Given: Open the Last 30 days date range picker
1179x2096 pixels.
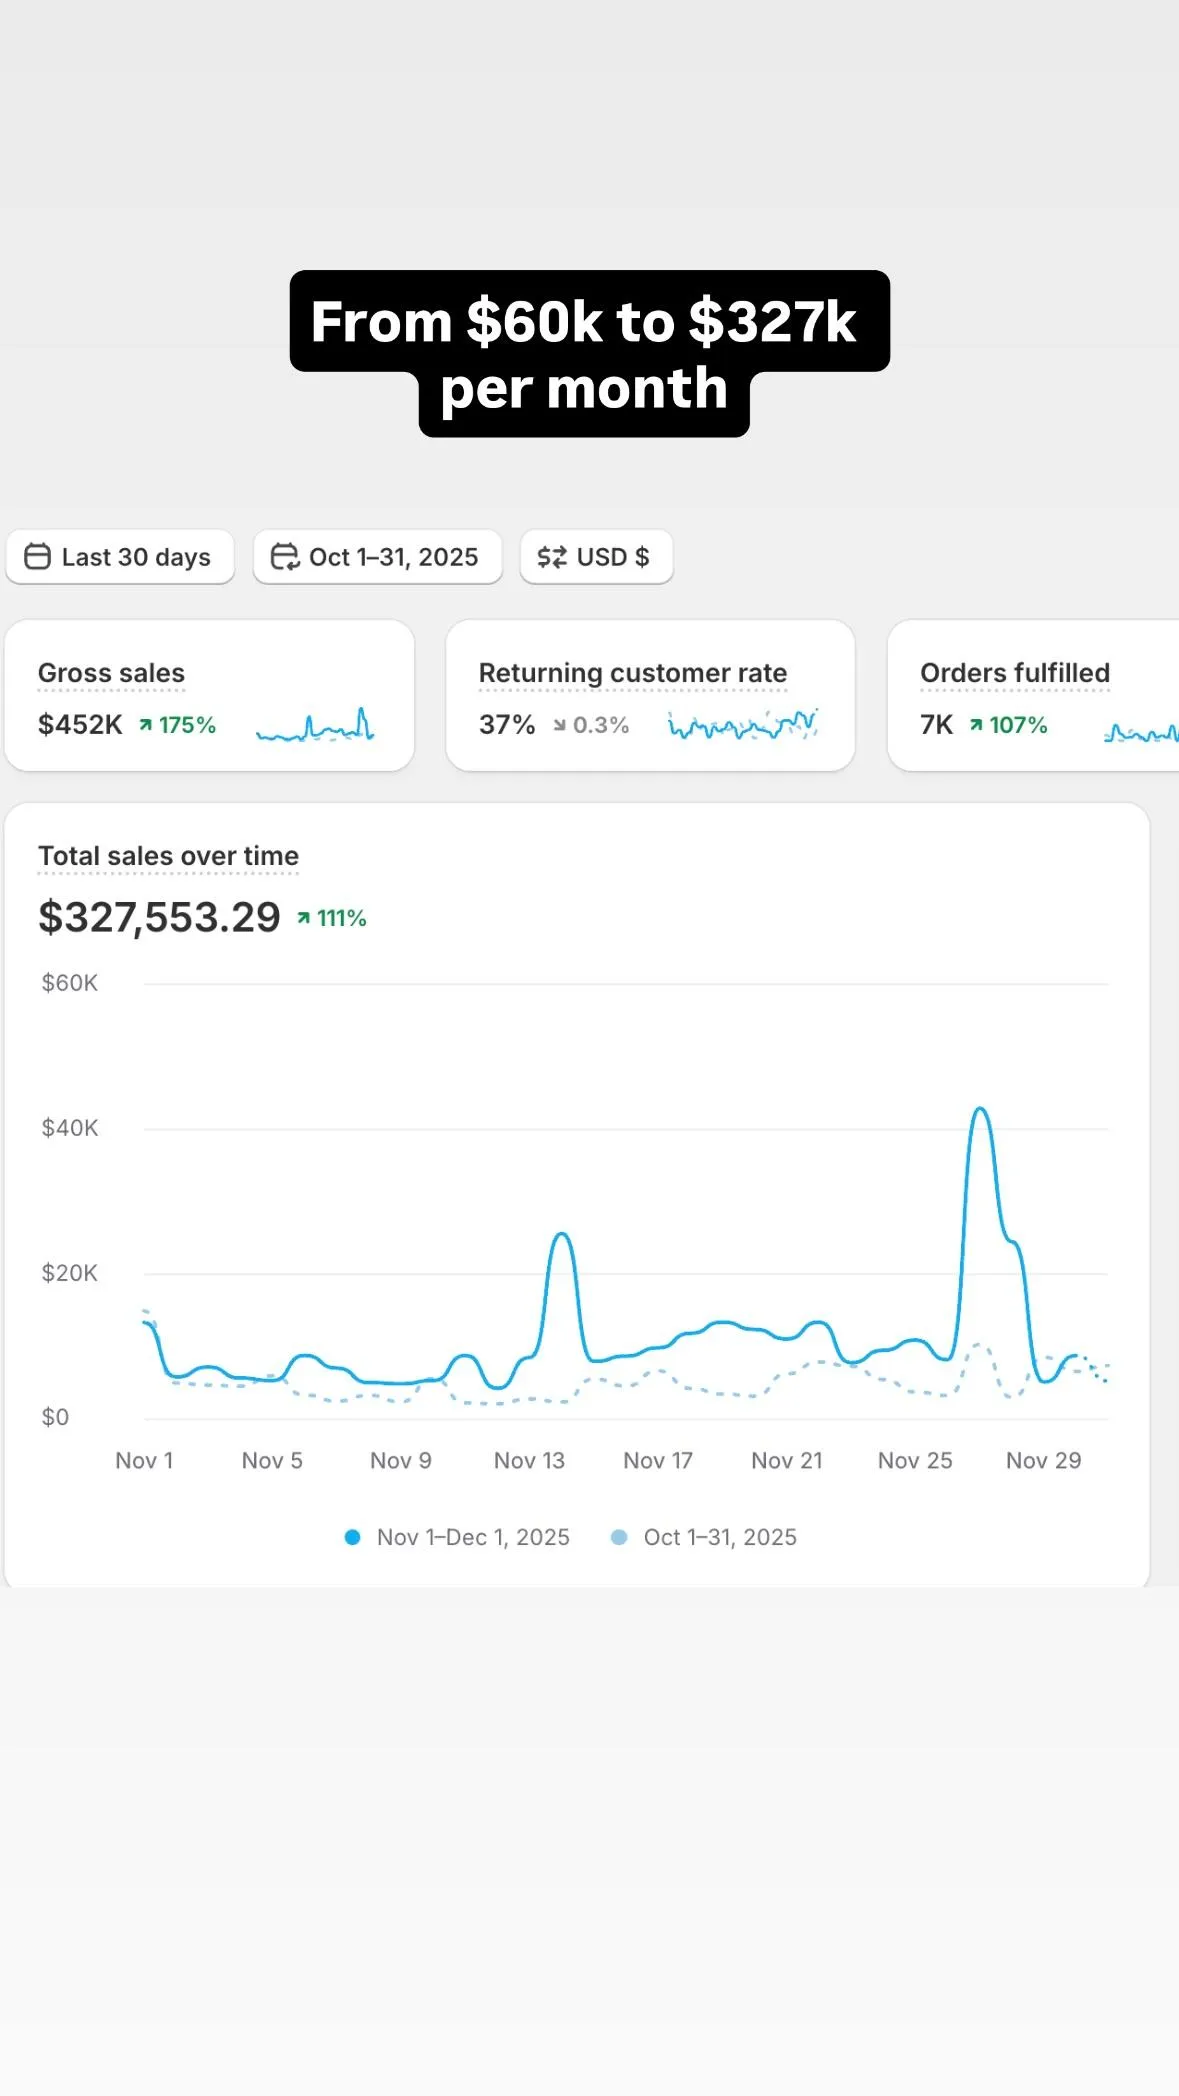Looking at the screenshot, I should tap(120, 556).
